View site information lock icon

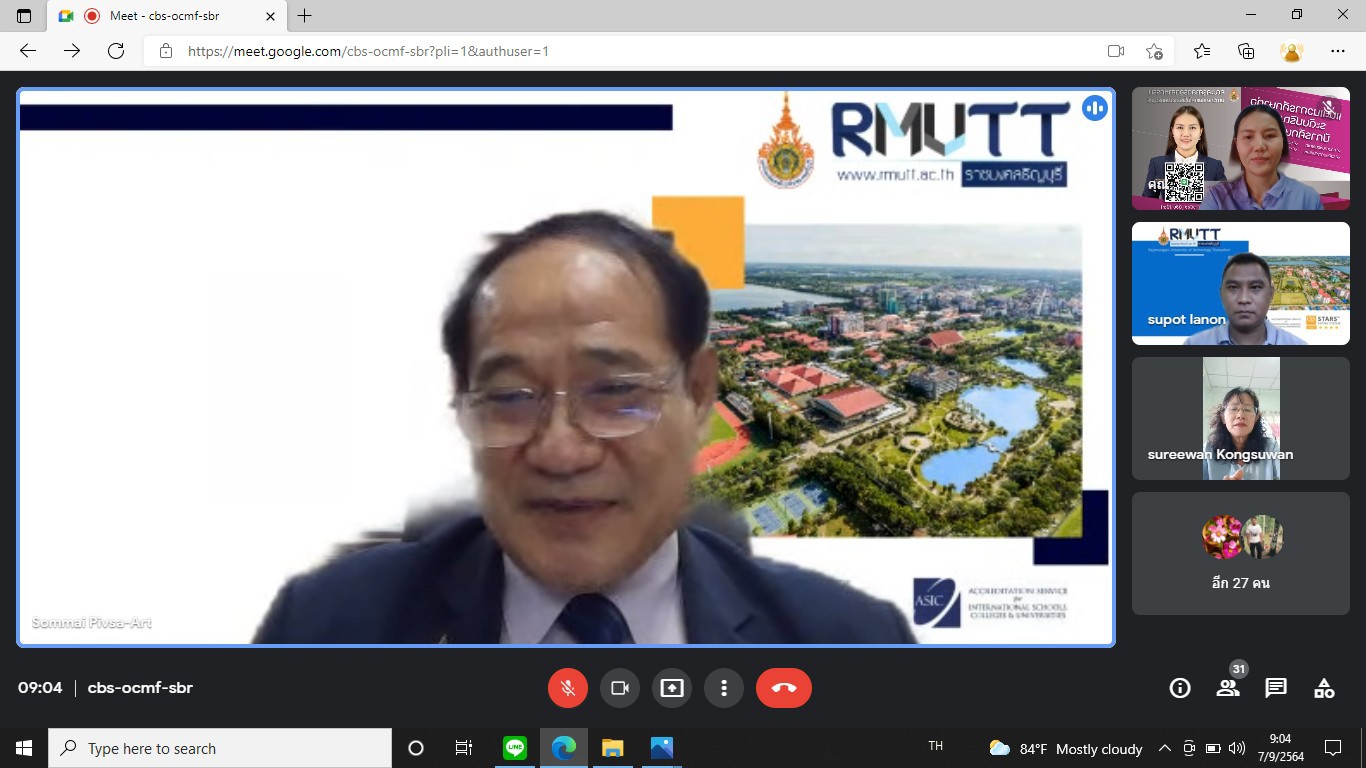pyautogui.click(x=166, y=51)
